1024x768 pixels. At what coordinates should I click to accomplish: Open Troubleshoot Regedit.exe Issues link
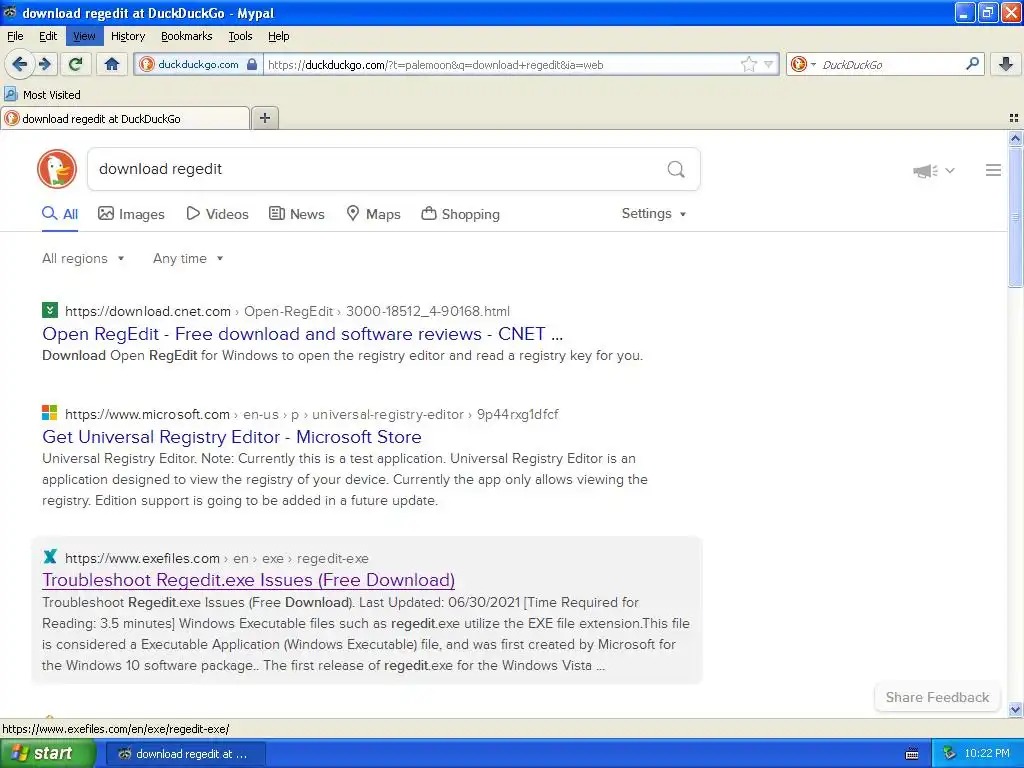(248, 580)
